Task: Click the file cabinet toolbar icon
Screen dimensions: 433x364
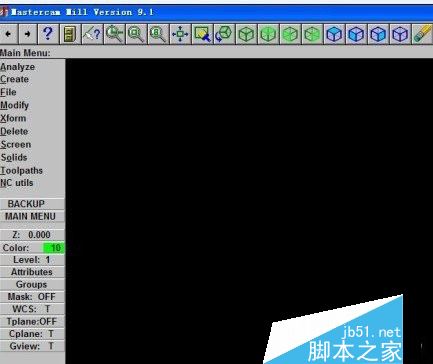Action: (x=70, y=34)
